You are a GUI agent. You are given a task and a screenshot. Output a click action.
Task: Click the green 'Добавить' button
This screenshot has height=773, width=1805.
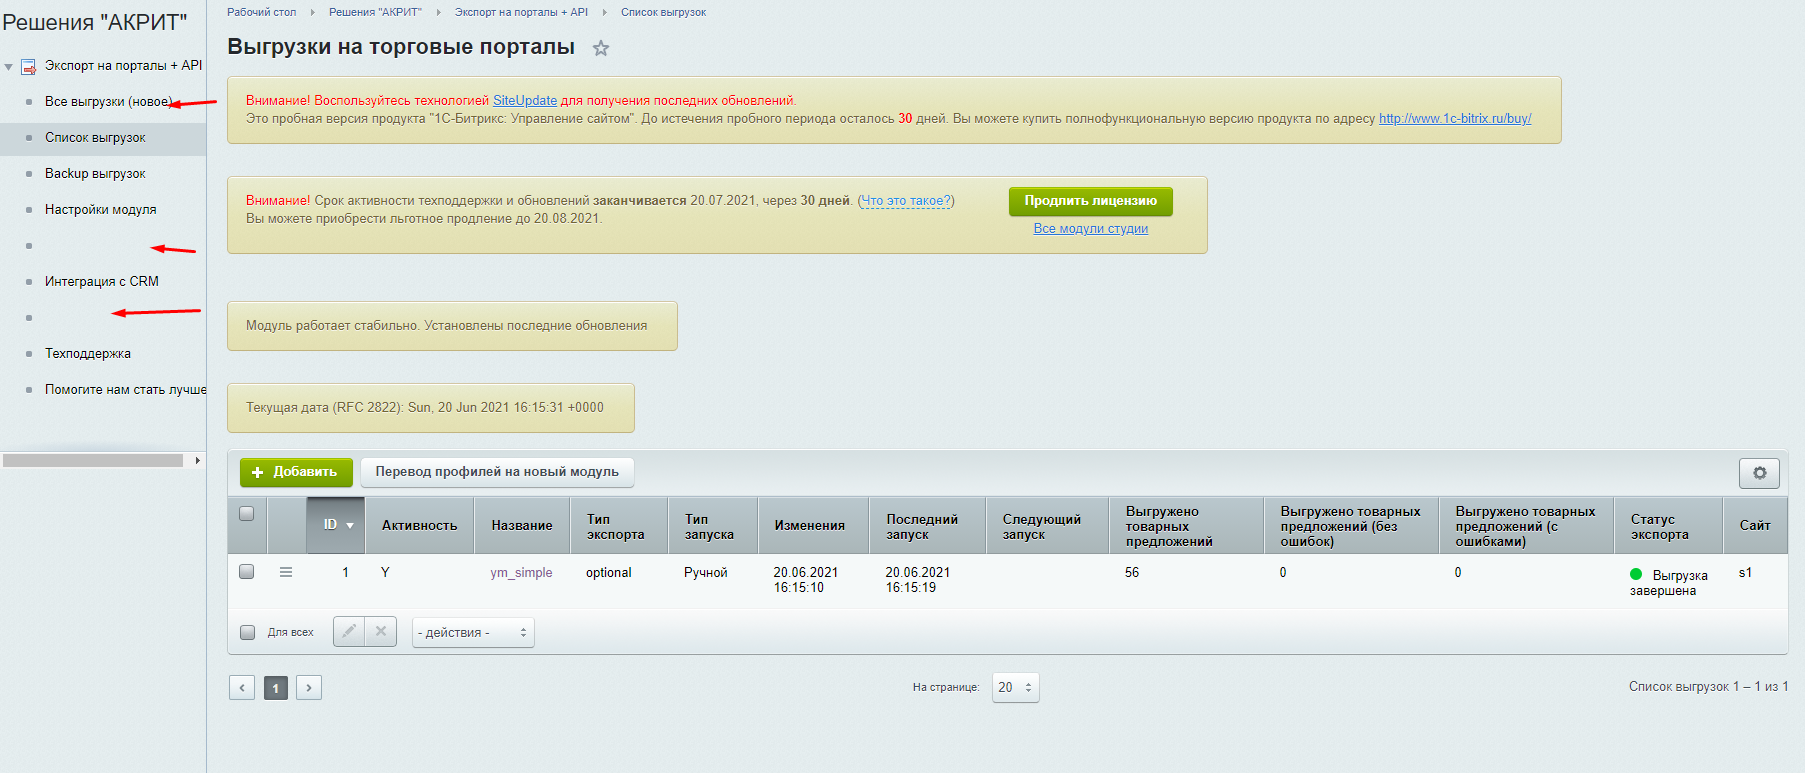(x=294, y=472)
